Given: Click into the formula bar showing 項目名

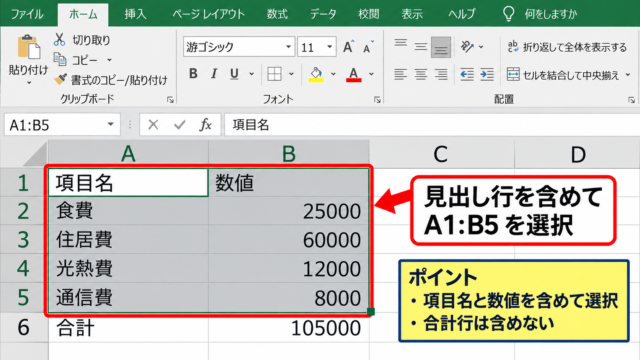Looking at the screenshot, I should pos(432,124).
